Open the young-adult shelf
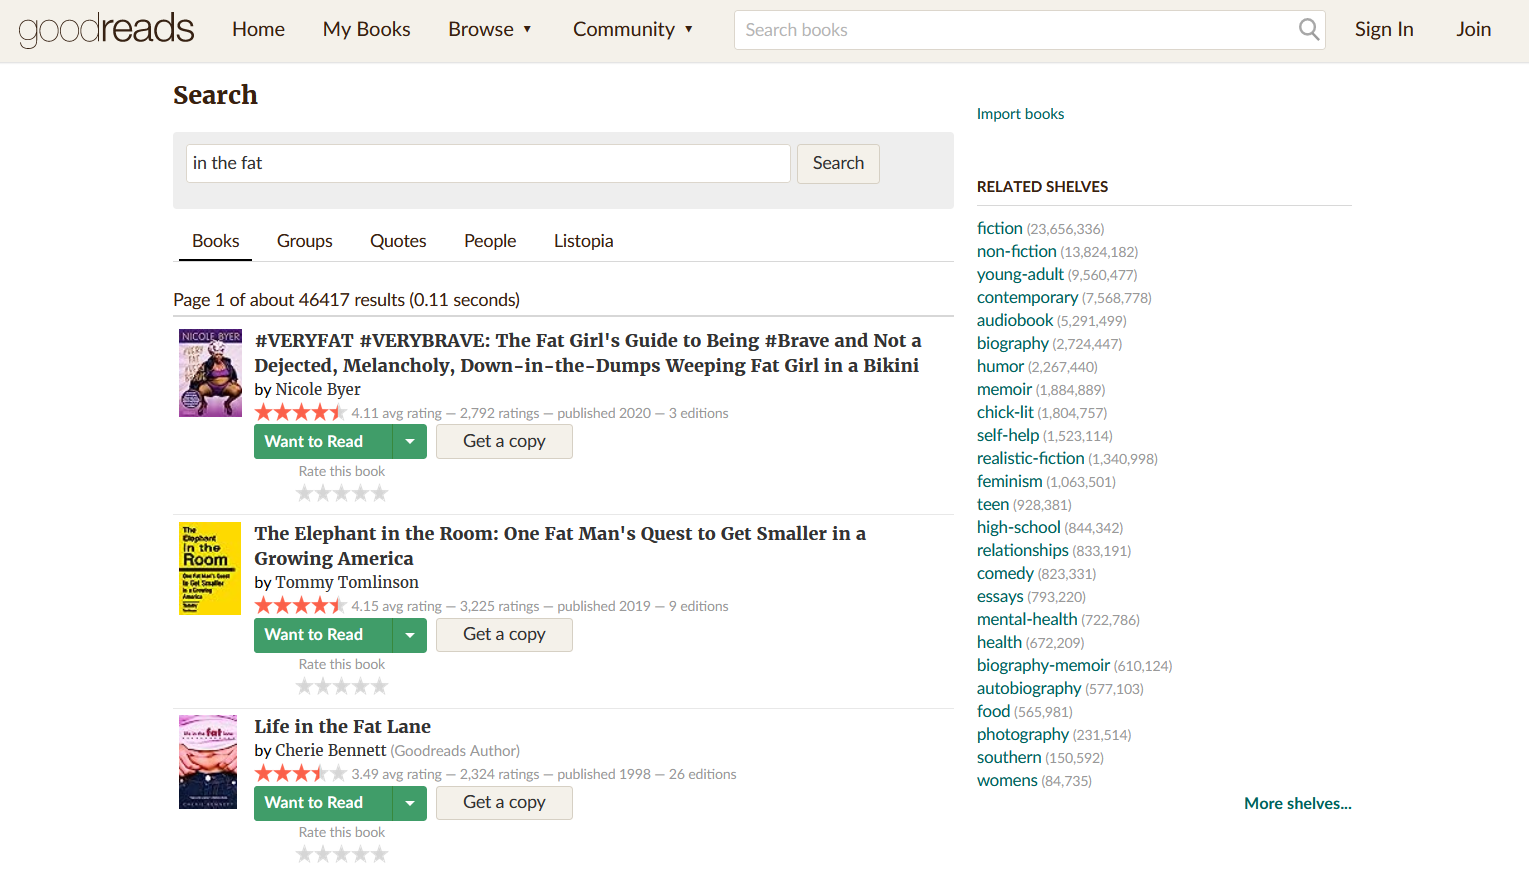Screen dimensions: 1529x871 point(1020,275)
